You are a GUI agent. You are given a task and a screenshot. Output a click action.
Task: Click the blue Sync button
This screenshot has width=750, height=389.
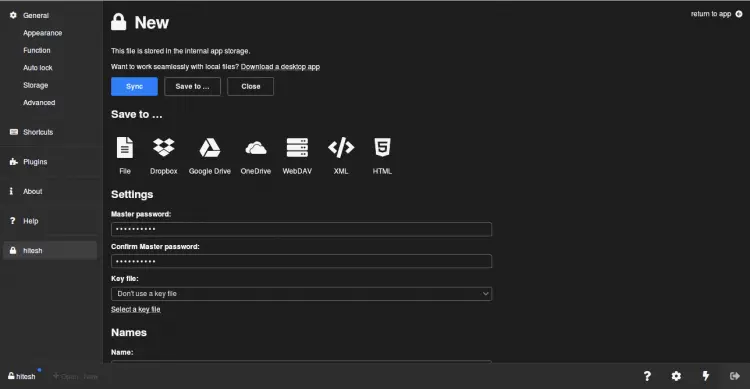134,87
